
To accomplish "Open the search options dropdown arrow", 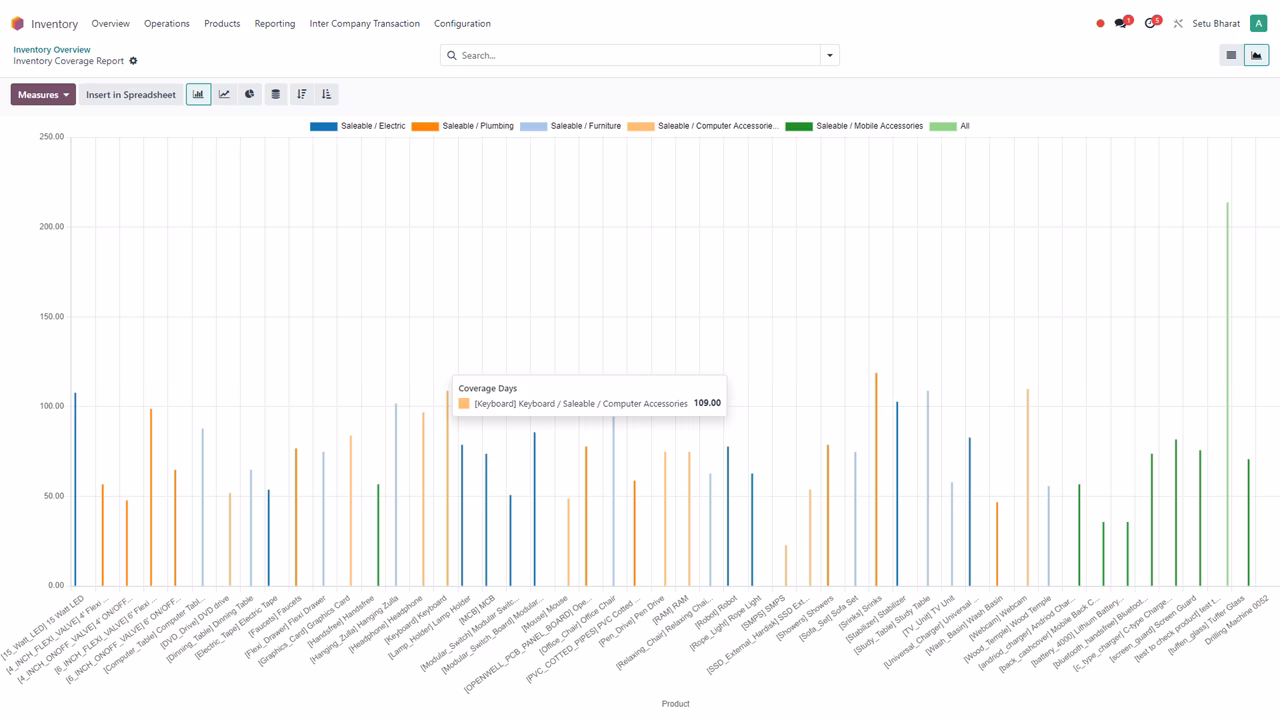I will (829, 55).
